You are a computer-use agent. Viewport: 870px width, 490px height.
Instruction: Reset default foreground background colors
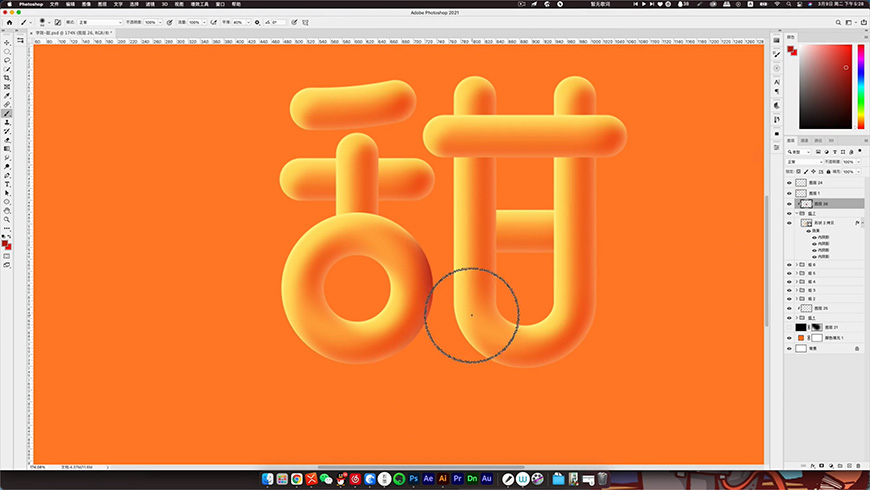point(4,237)
